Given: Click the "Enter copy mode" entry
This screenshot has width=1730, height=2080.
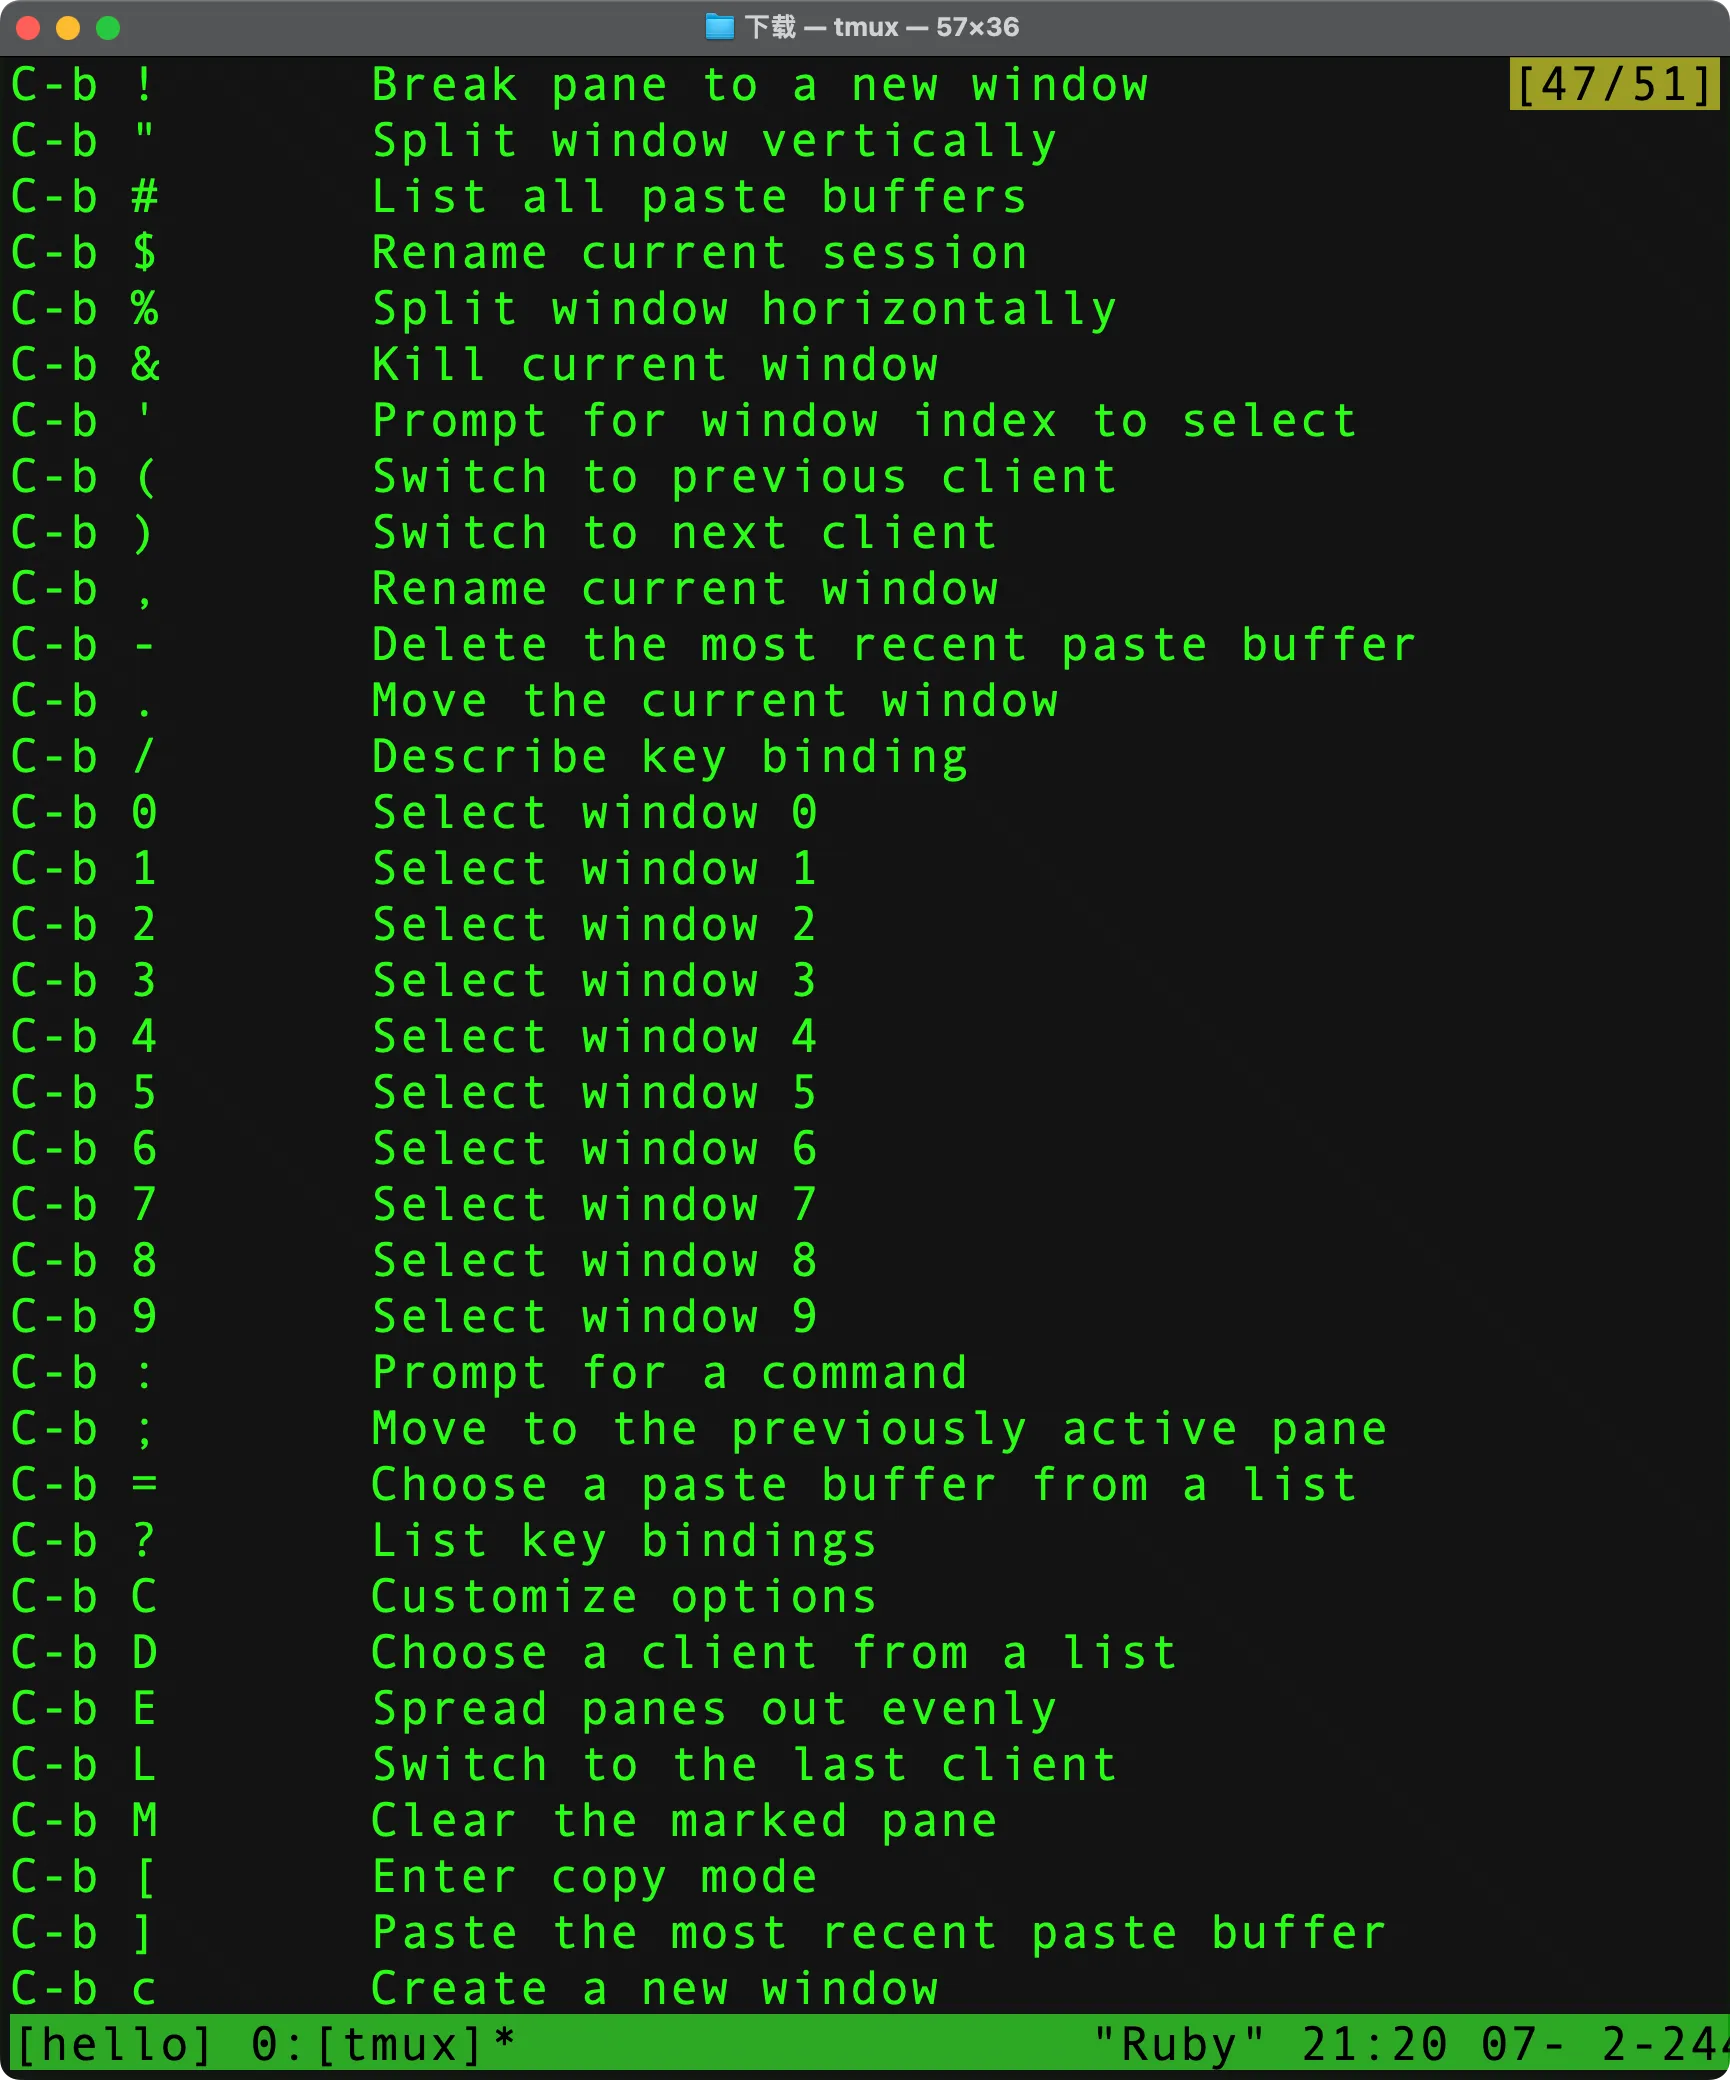Looking at the screenshot, I should 595,1877.
